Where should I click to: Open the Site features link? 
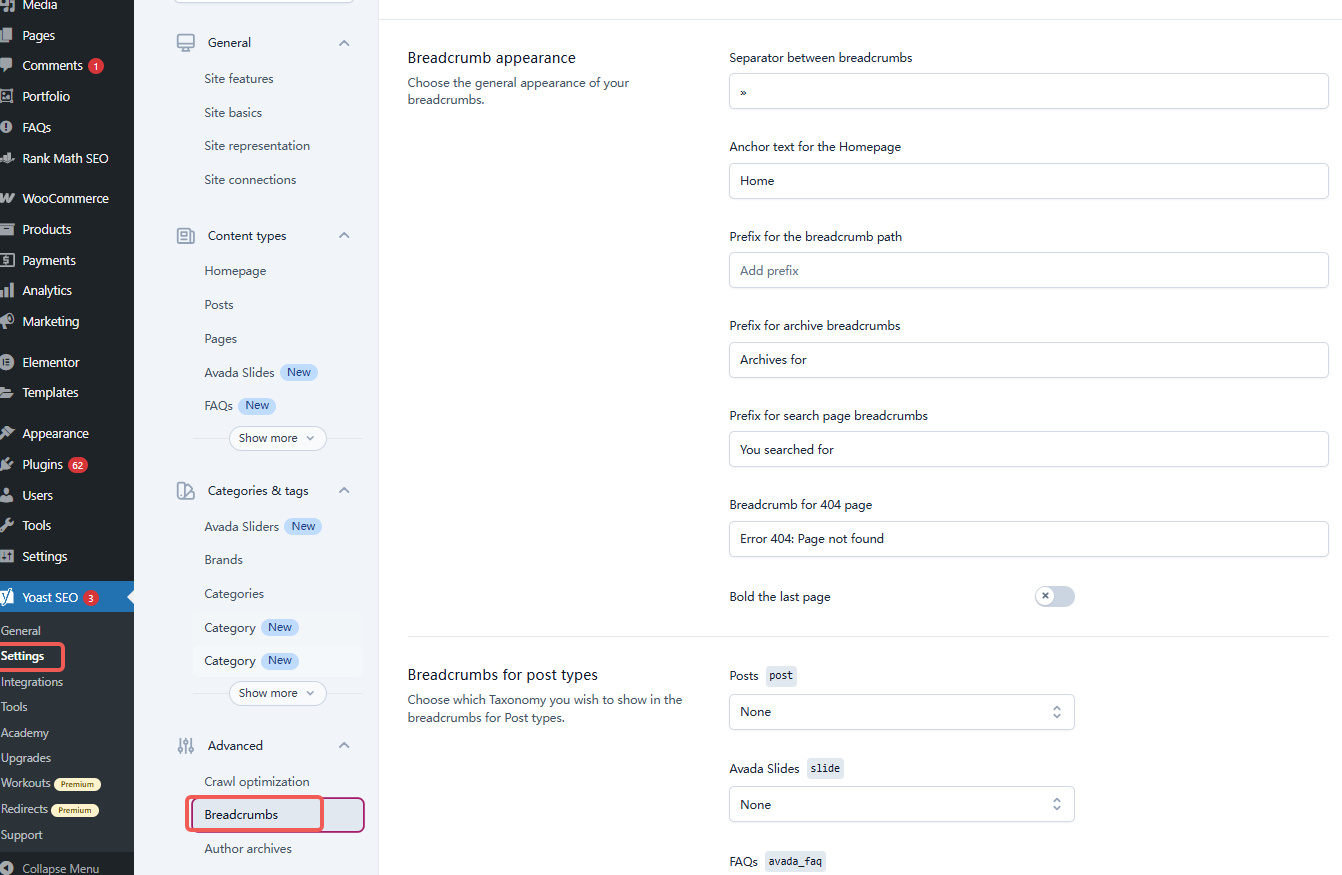pyautogui.click(x=239, y=79)
